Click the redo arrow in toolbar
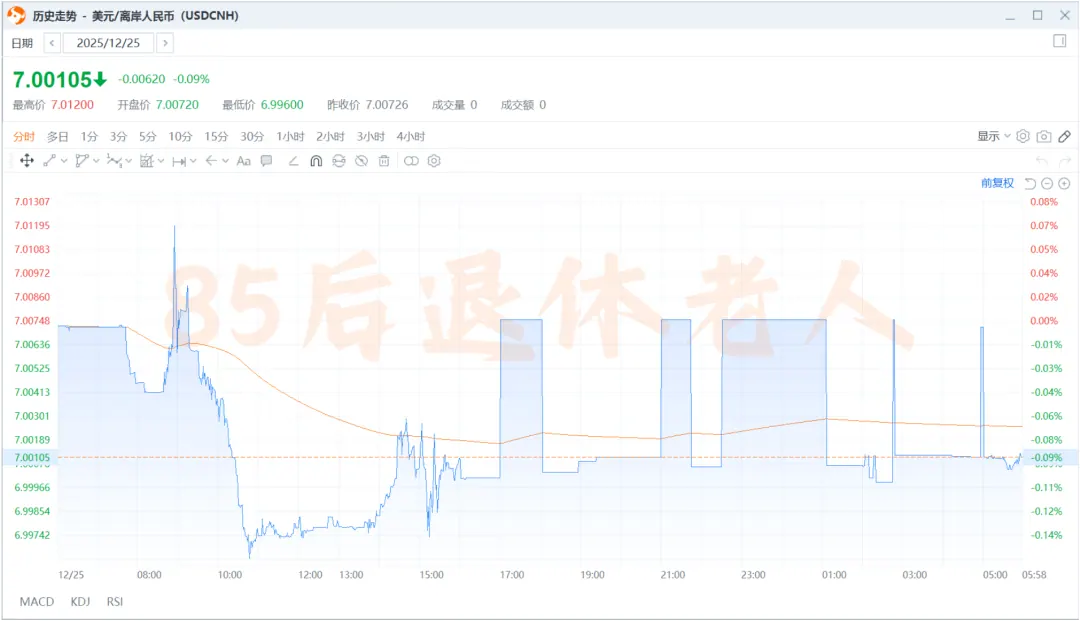 [1065, 161]
